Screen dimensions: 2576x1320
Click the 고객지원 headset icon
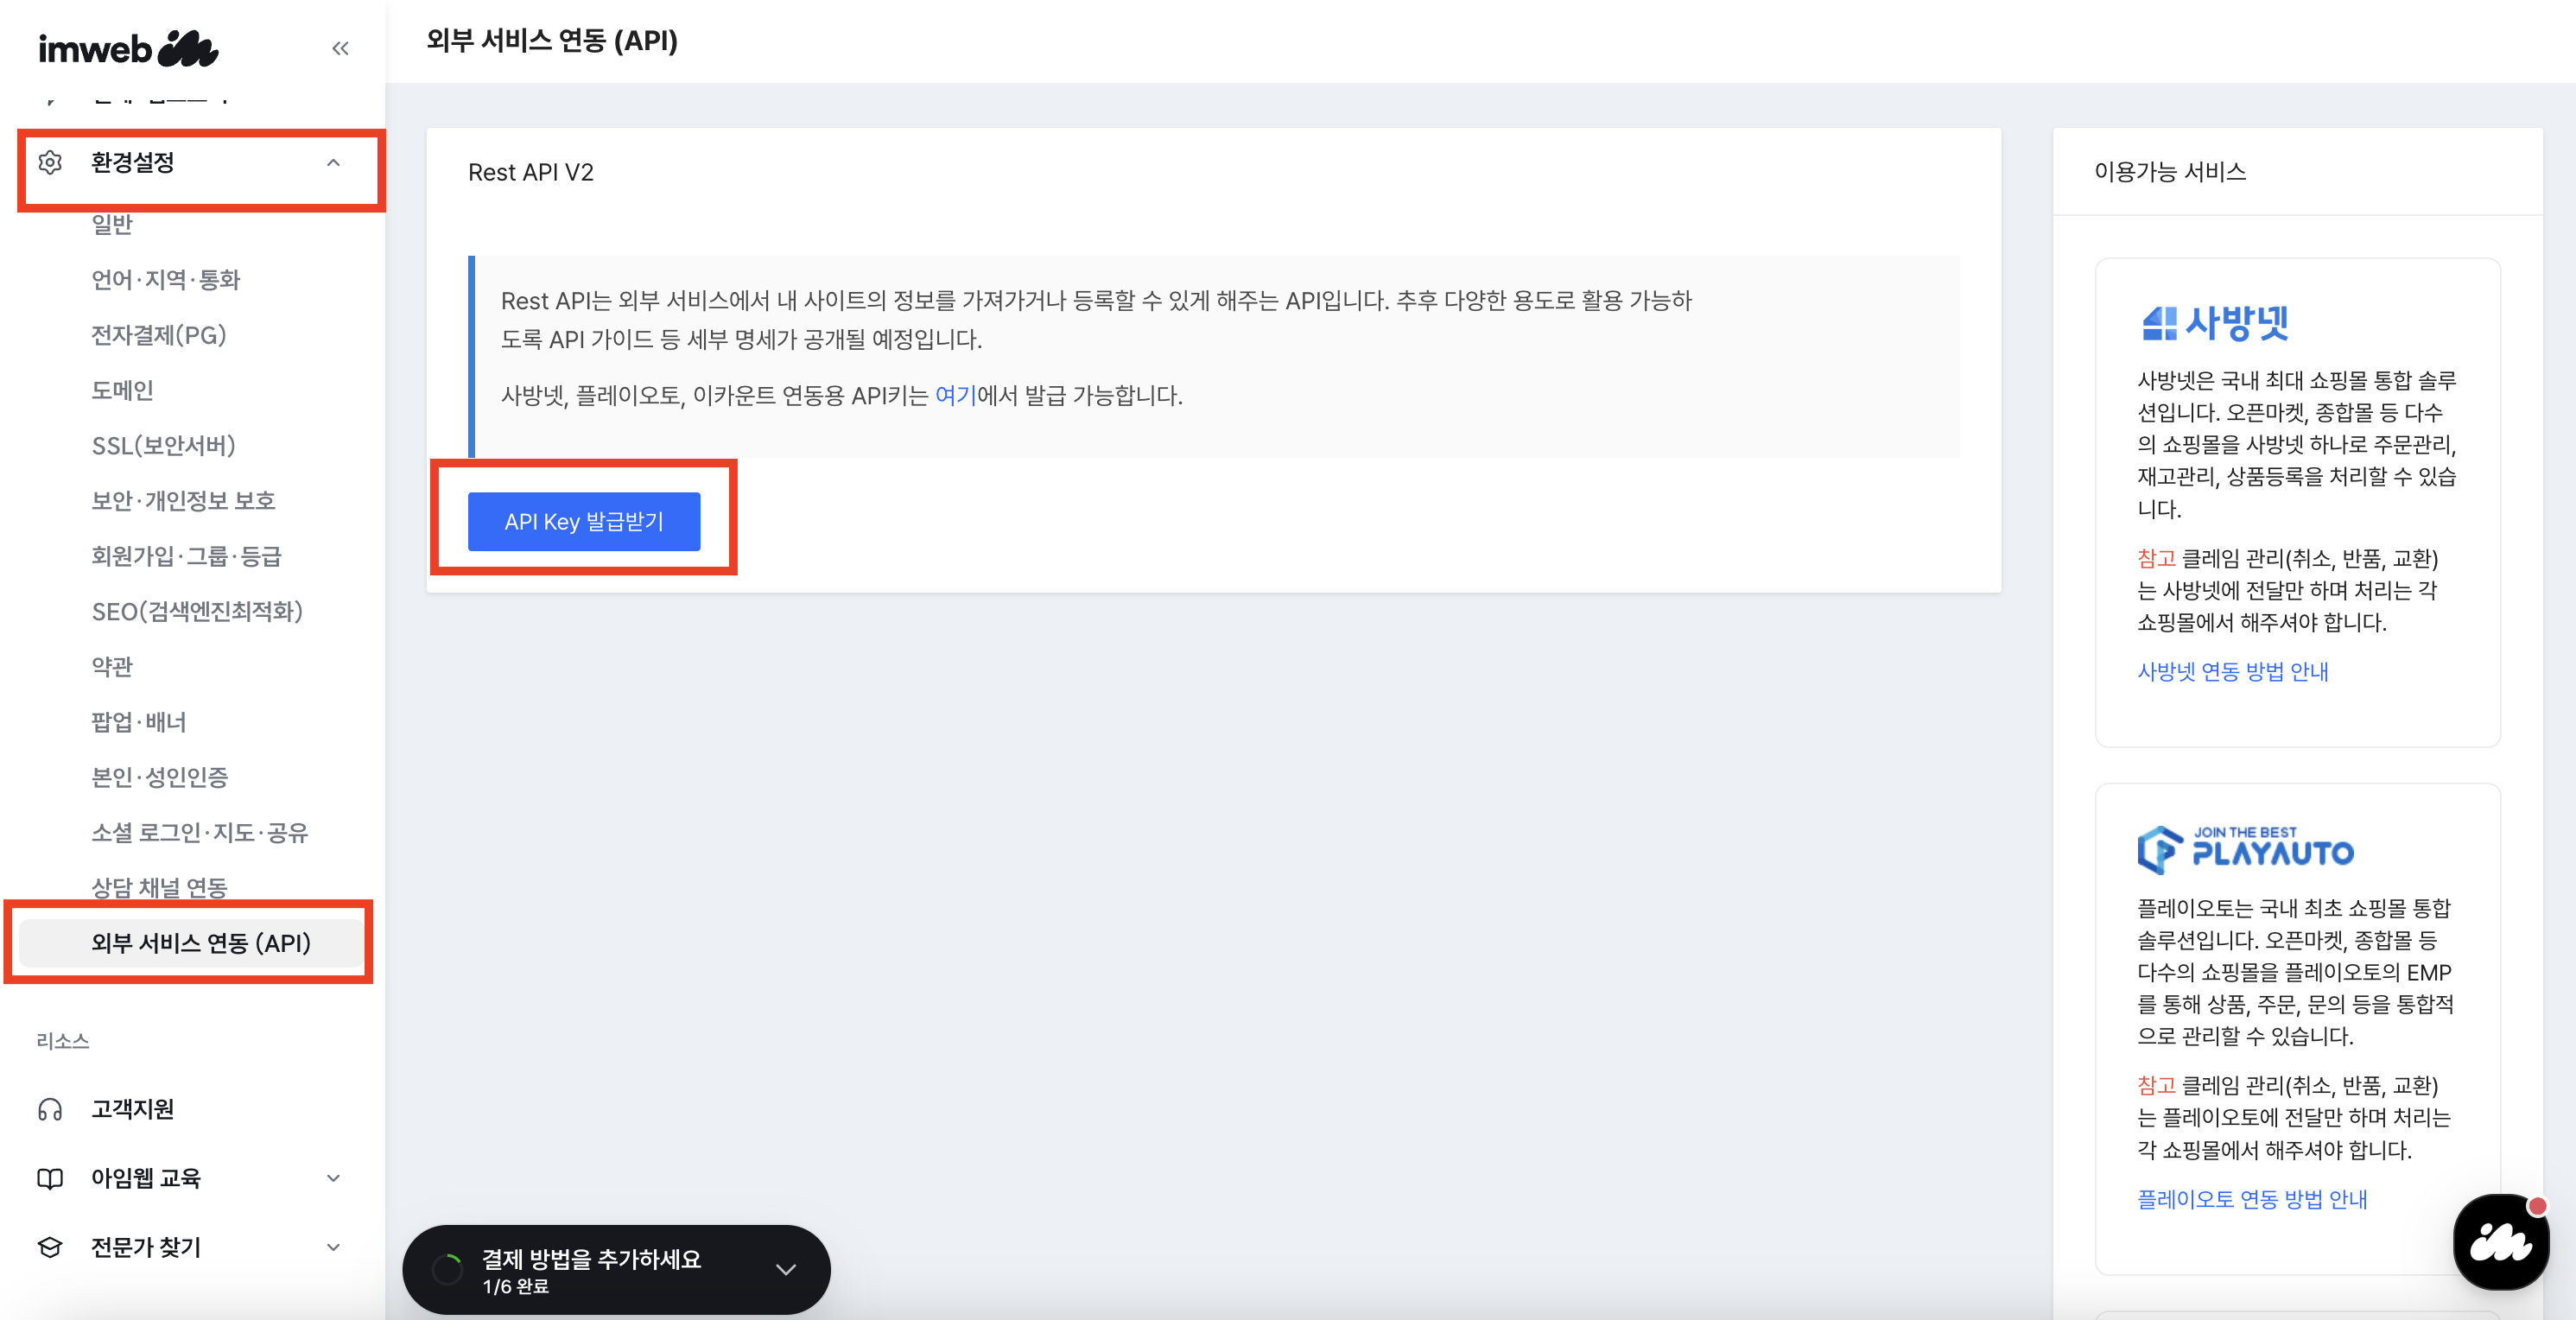pyautogui.click(x=50, y=1109)
